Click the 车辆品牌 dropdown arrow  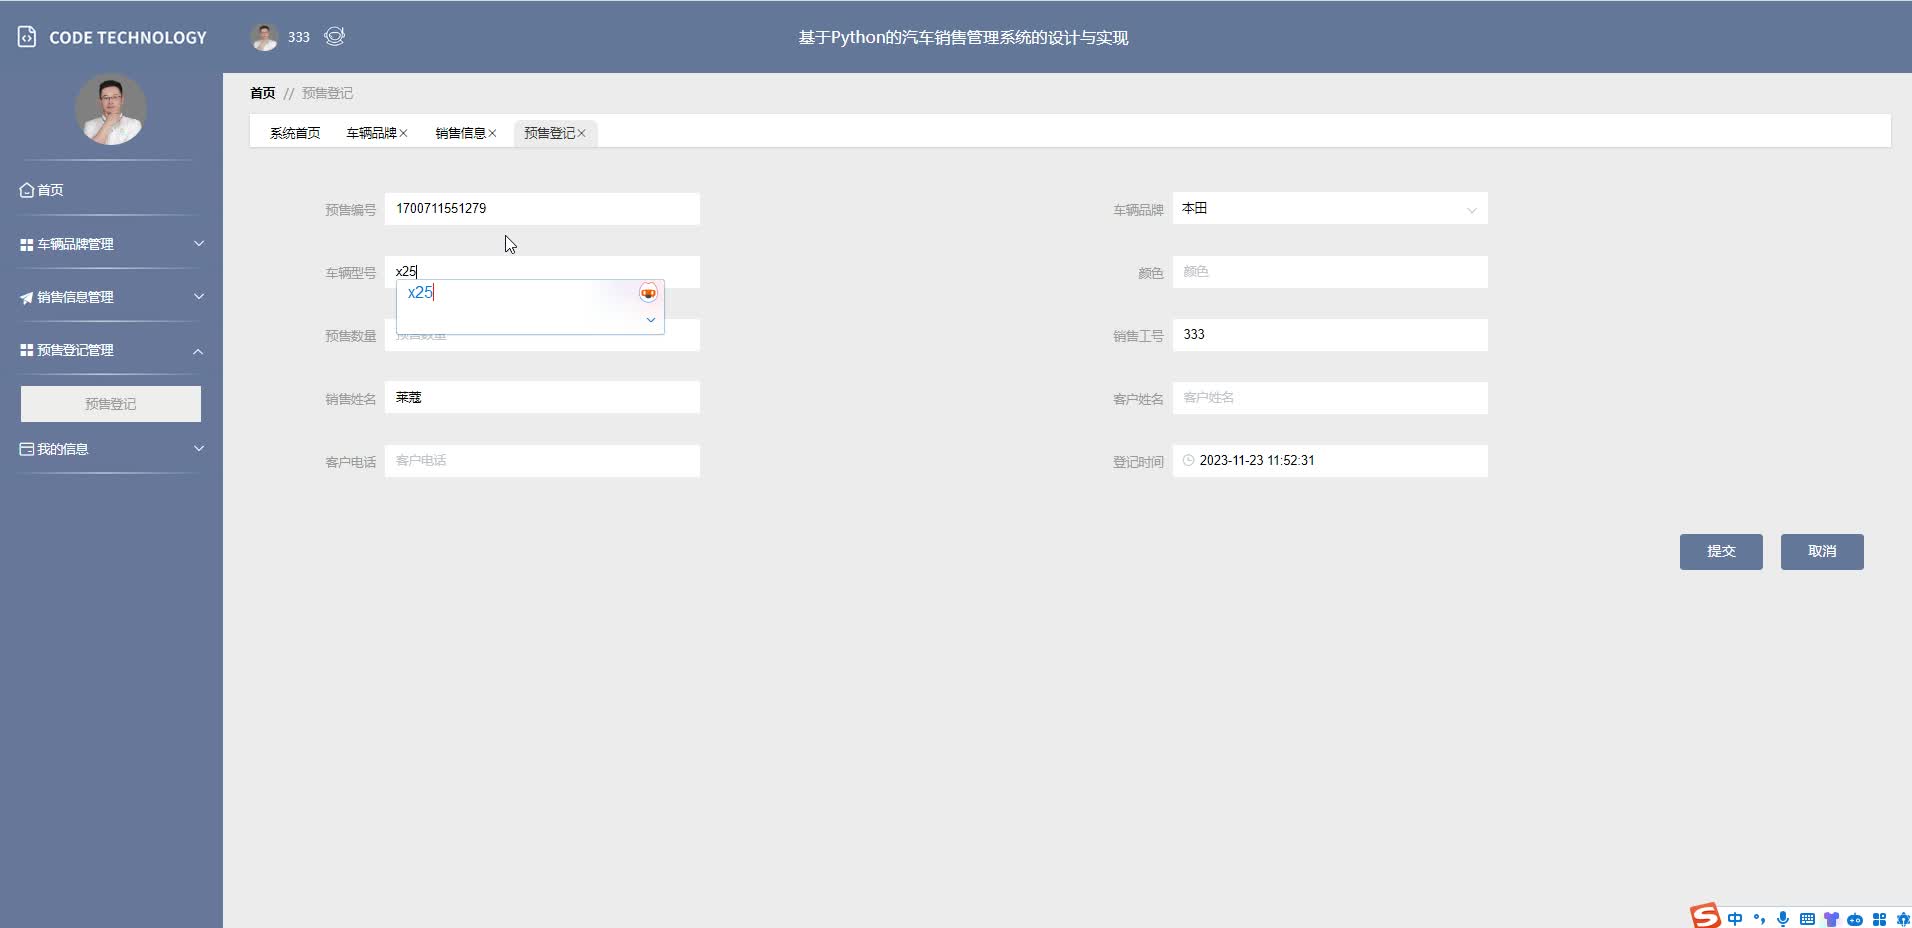[x=1471, y=210]
